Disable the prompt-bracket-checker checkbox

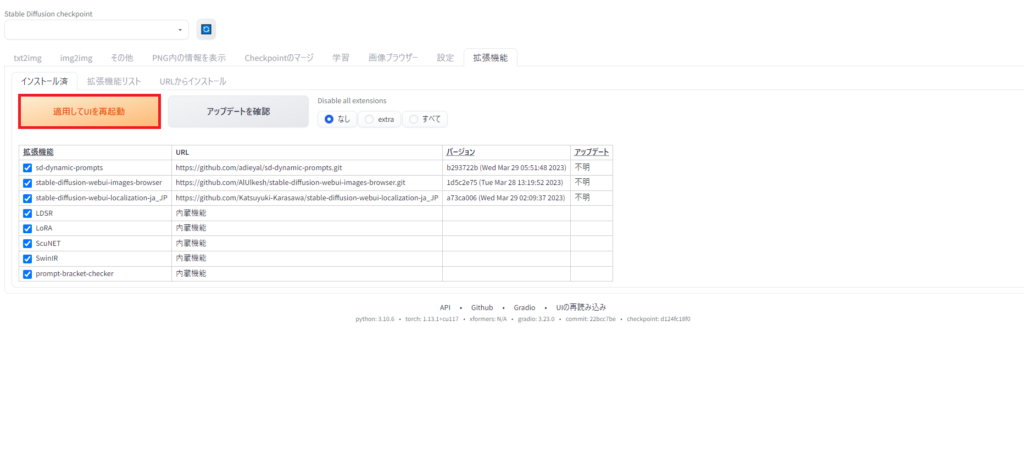pos(27,274)
